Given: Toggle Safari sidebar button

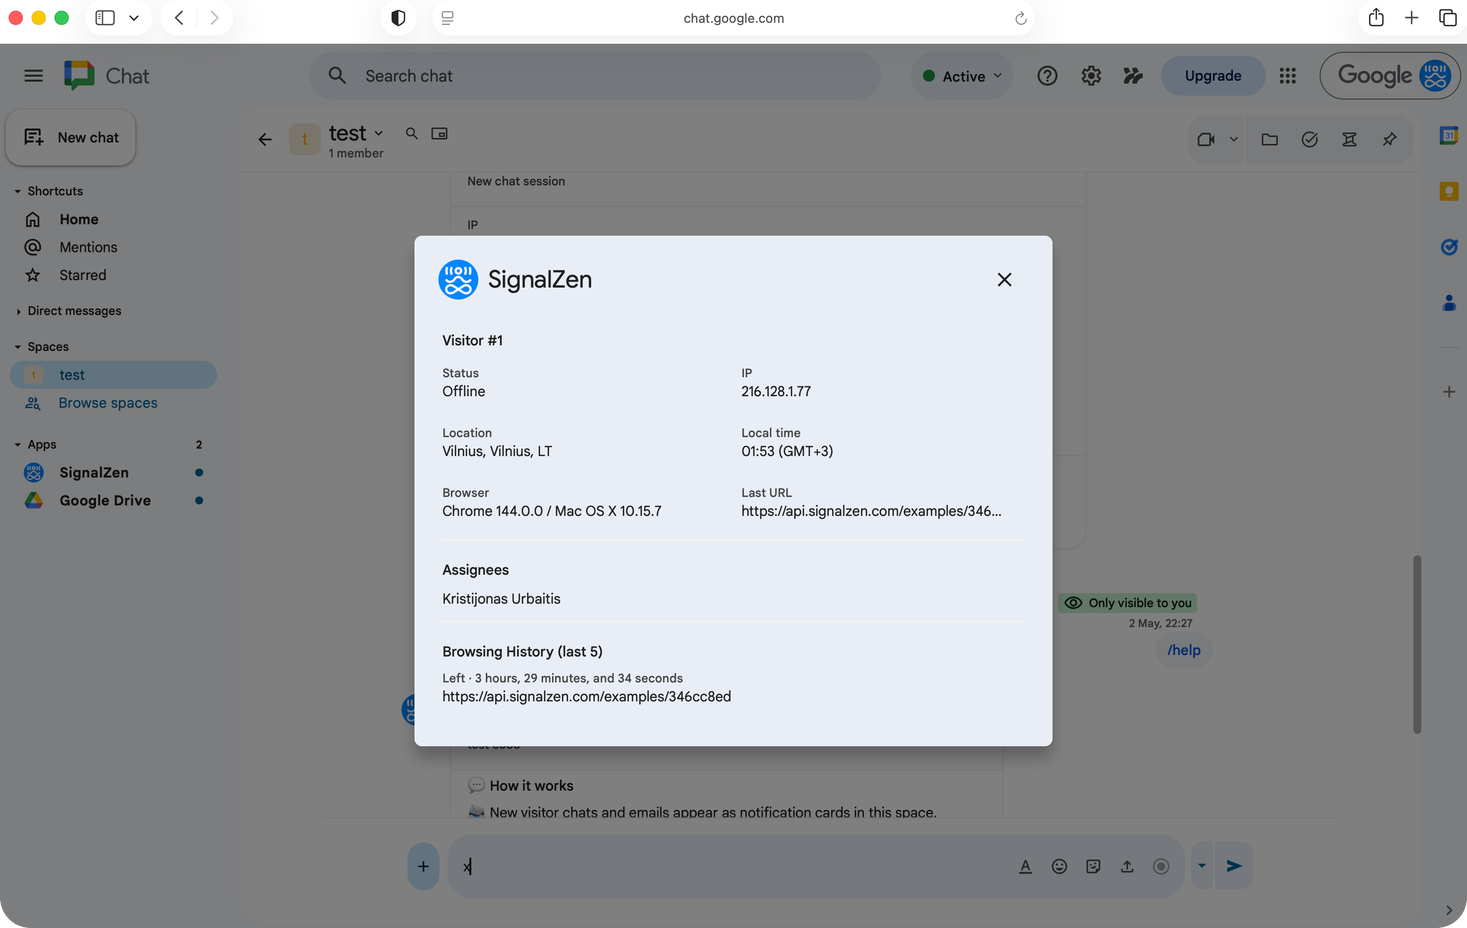Looking at the screenshot, I should tap(105, 18).
